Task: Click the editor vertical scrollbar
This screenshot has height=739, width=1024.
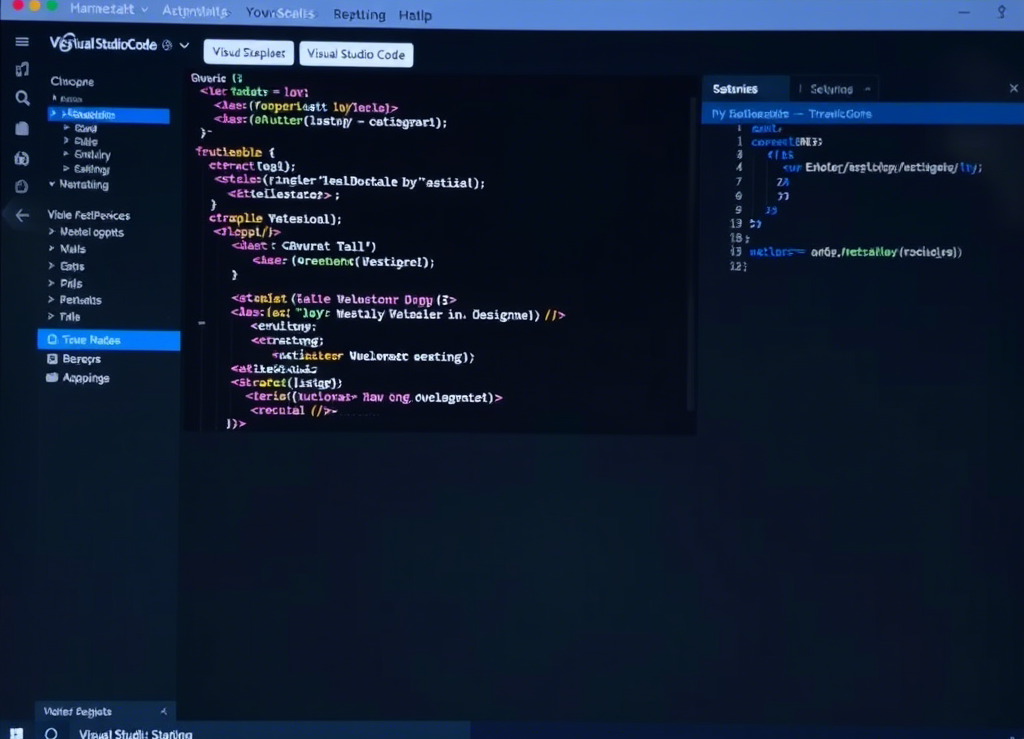Action: [691, 250]
